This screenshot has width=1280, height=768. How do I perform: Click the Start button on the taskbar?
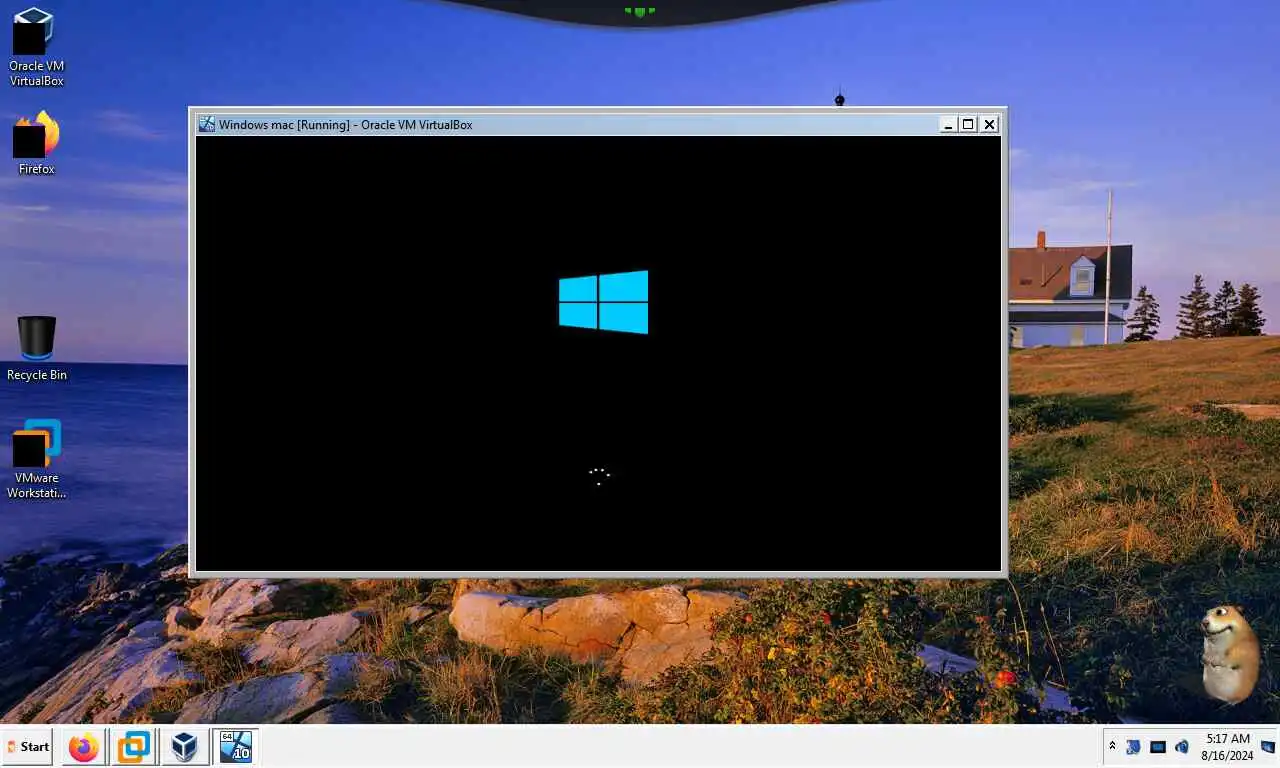27,746
